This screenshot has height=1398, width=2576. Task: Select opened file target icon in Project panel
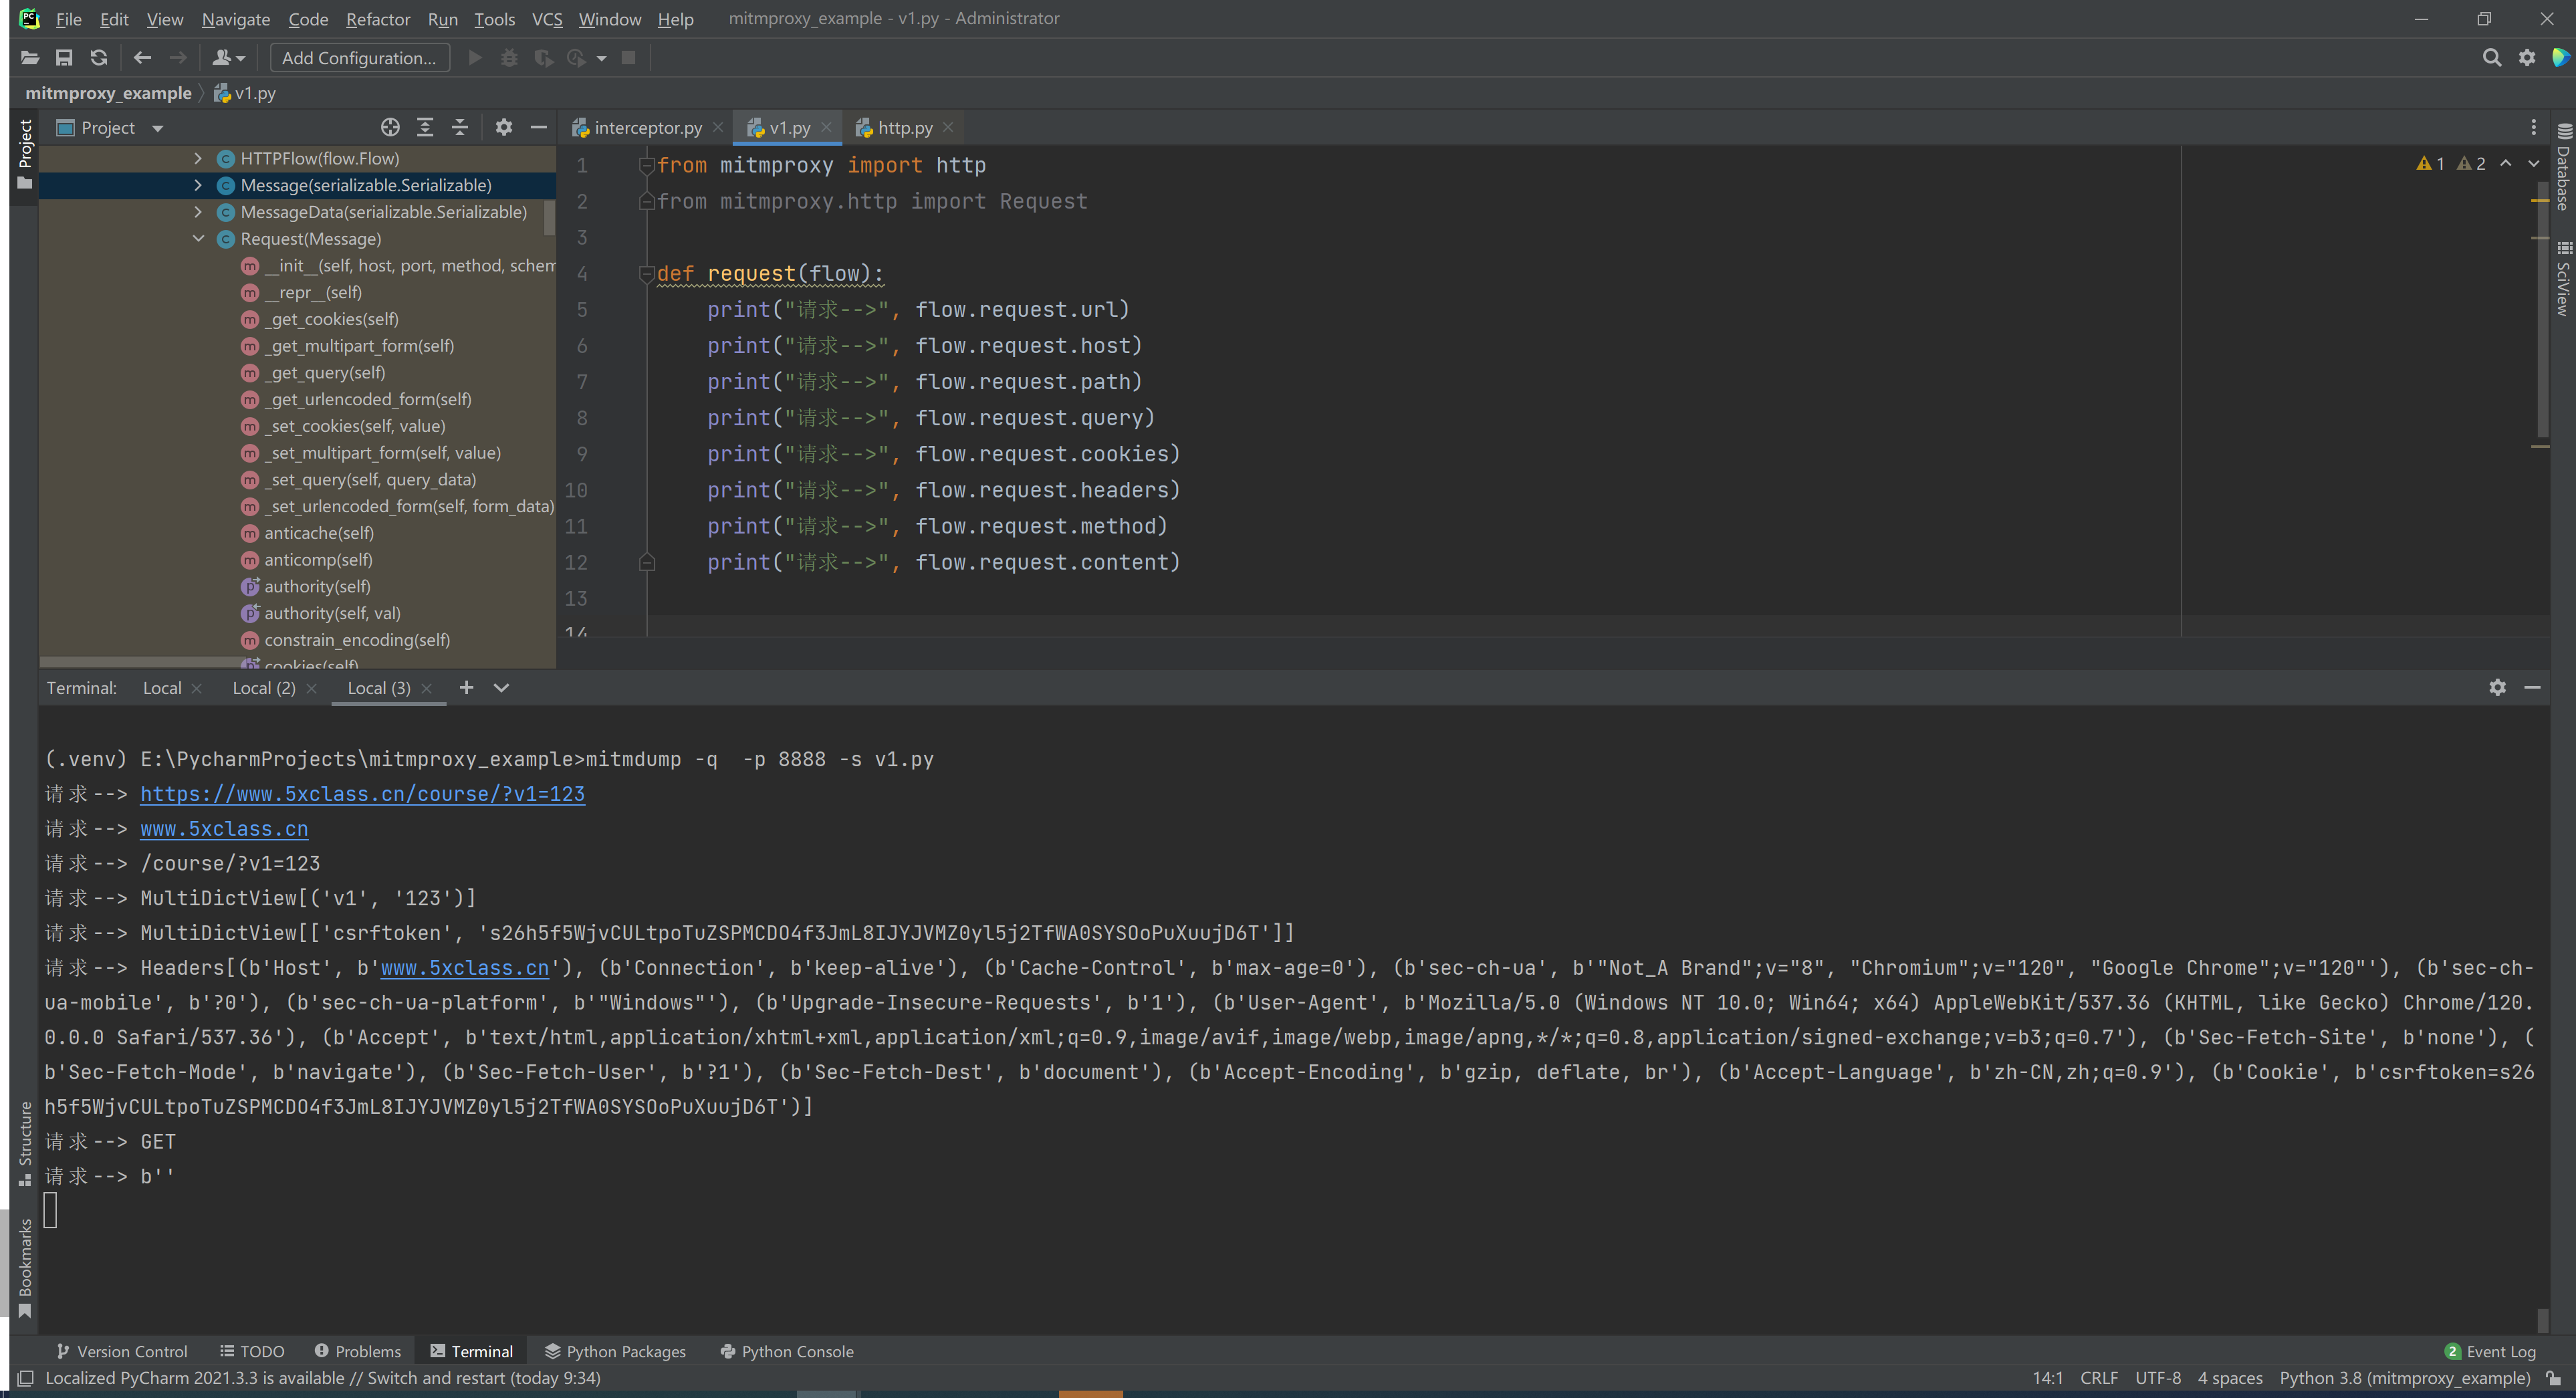tap(390, 127)
